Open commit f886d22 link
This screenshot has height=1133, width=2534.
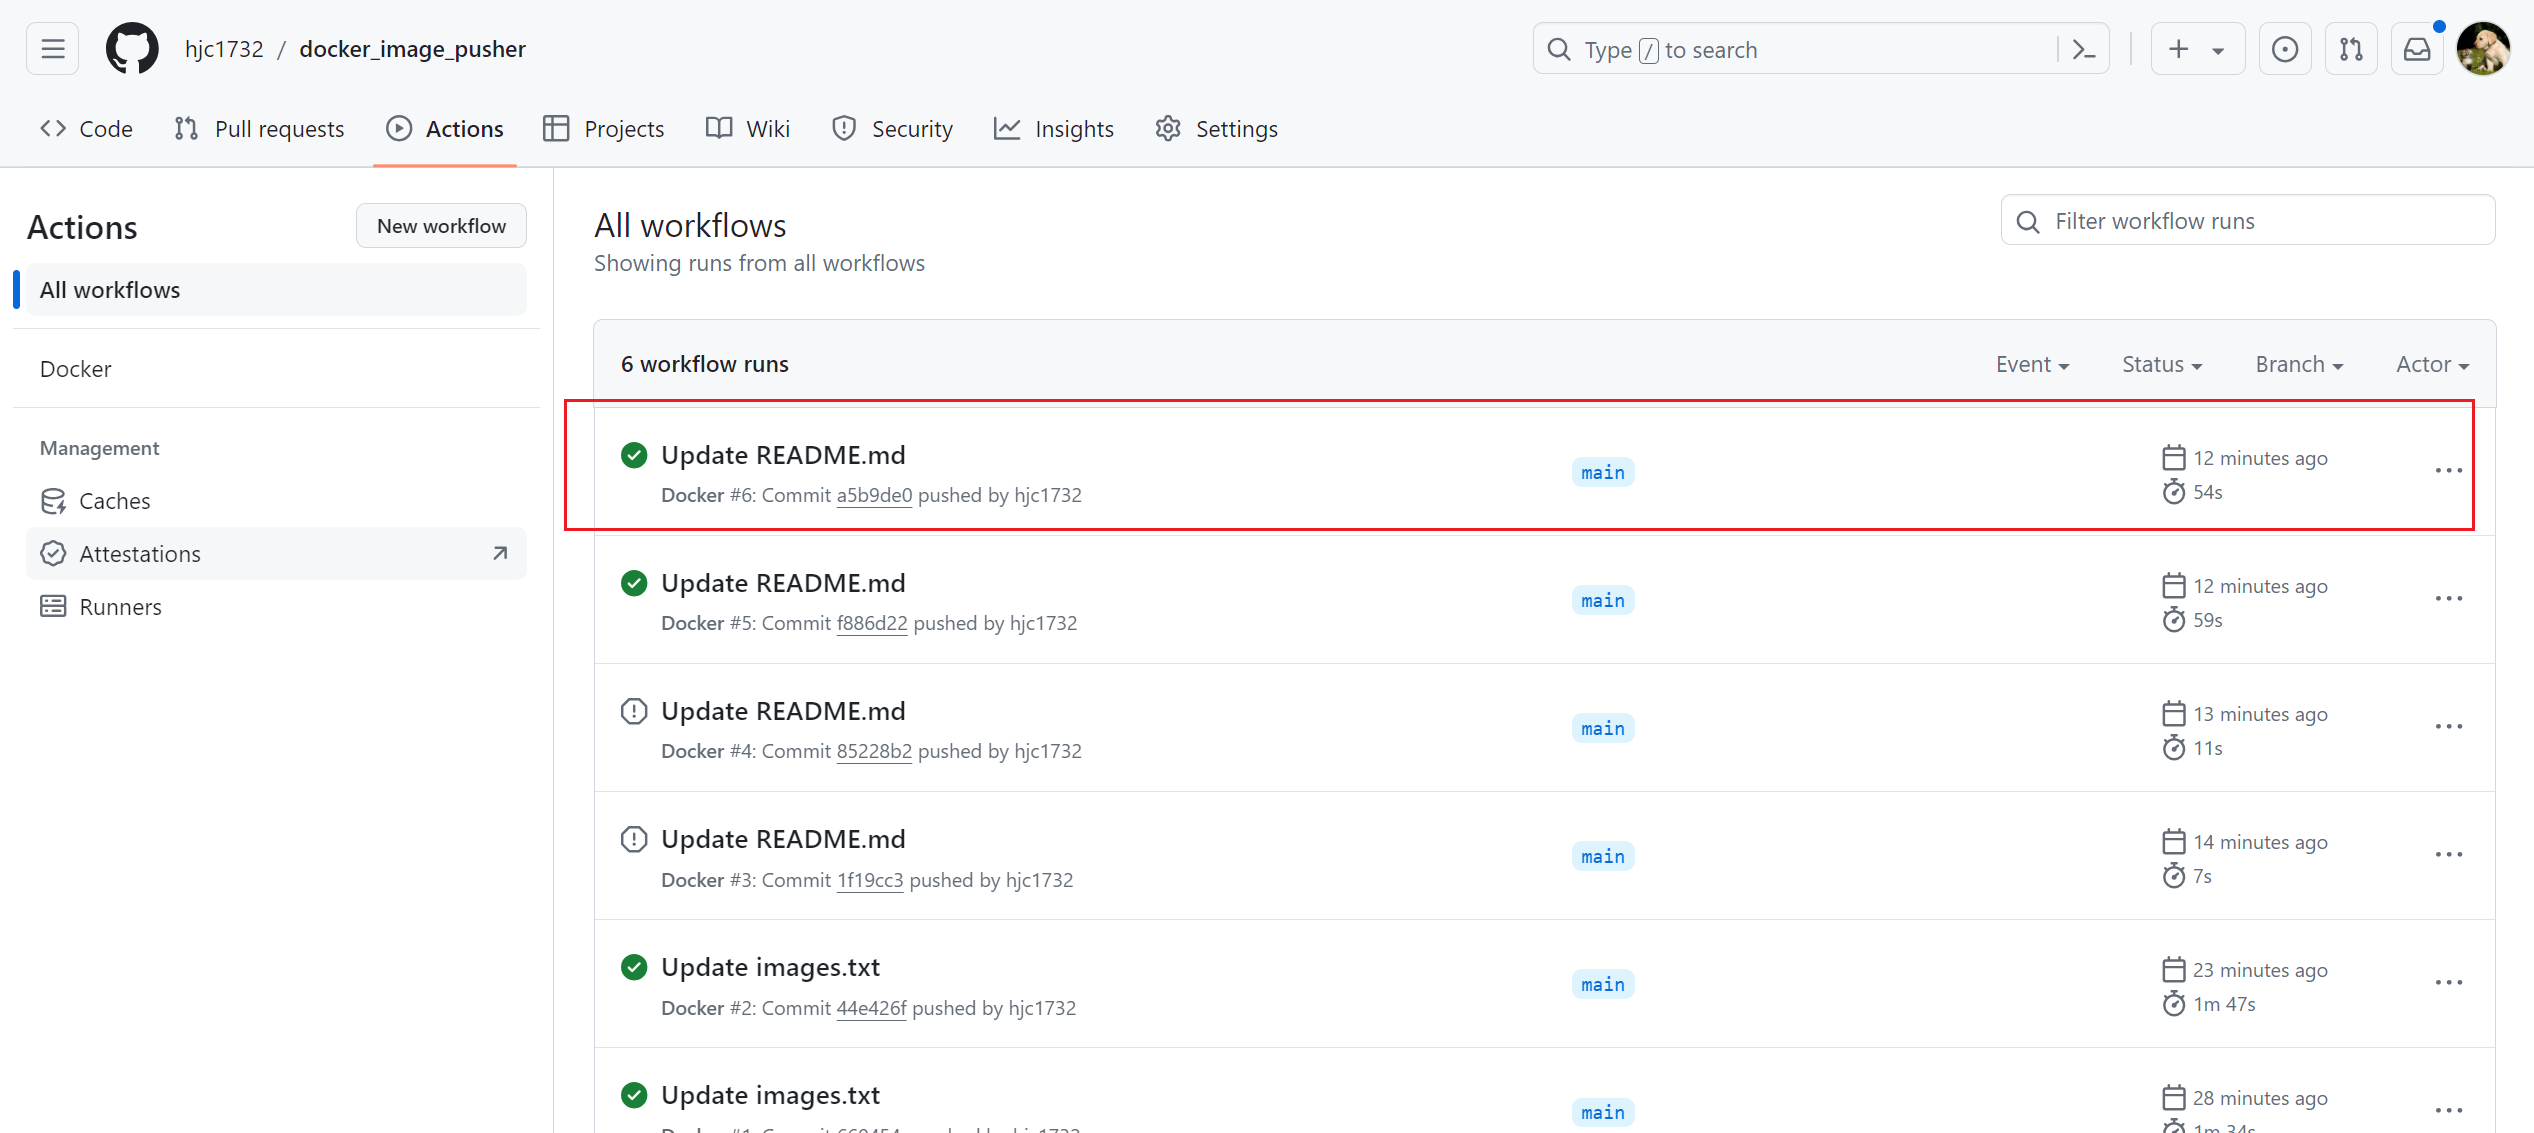tap(871, 623)
